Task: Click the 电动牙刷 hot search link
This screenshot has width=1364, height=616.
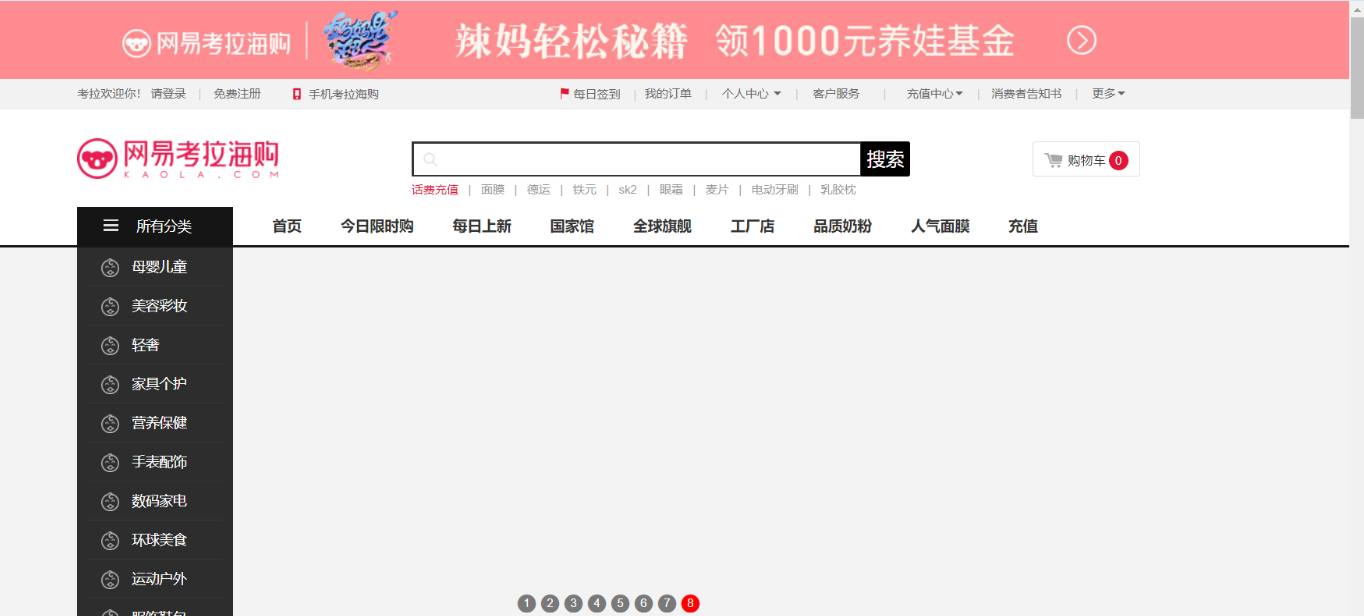Action: point(775,189)
